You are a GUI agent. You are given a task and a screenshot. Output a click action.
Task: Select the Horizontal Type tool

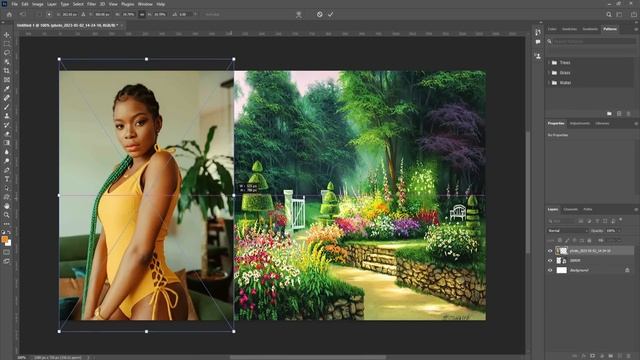[7, 179]
